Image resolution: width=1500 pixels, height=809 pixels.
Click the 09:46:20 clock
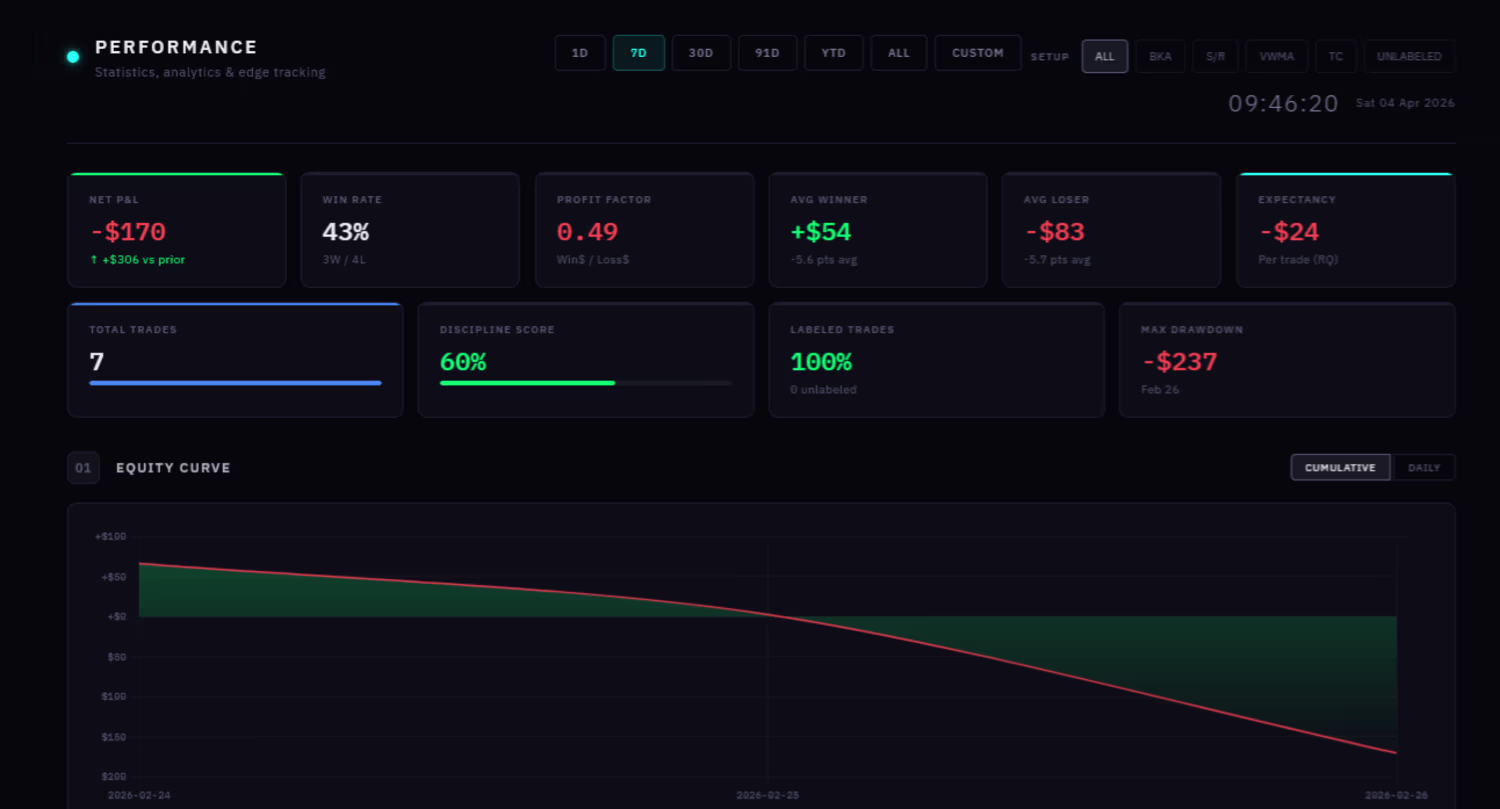pos(1283,104)
